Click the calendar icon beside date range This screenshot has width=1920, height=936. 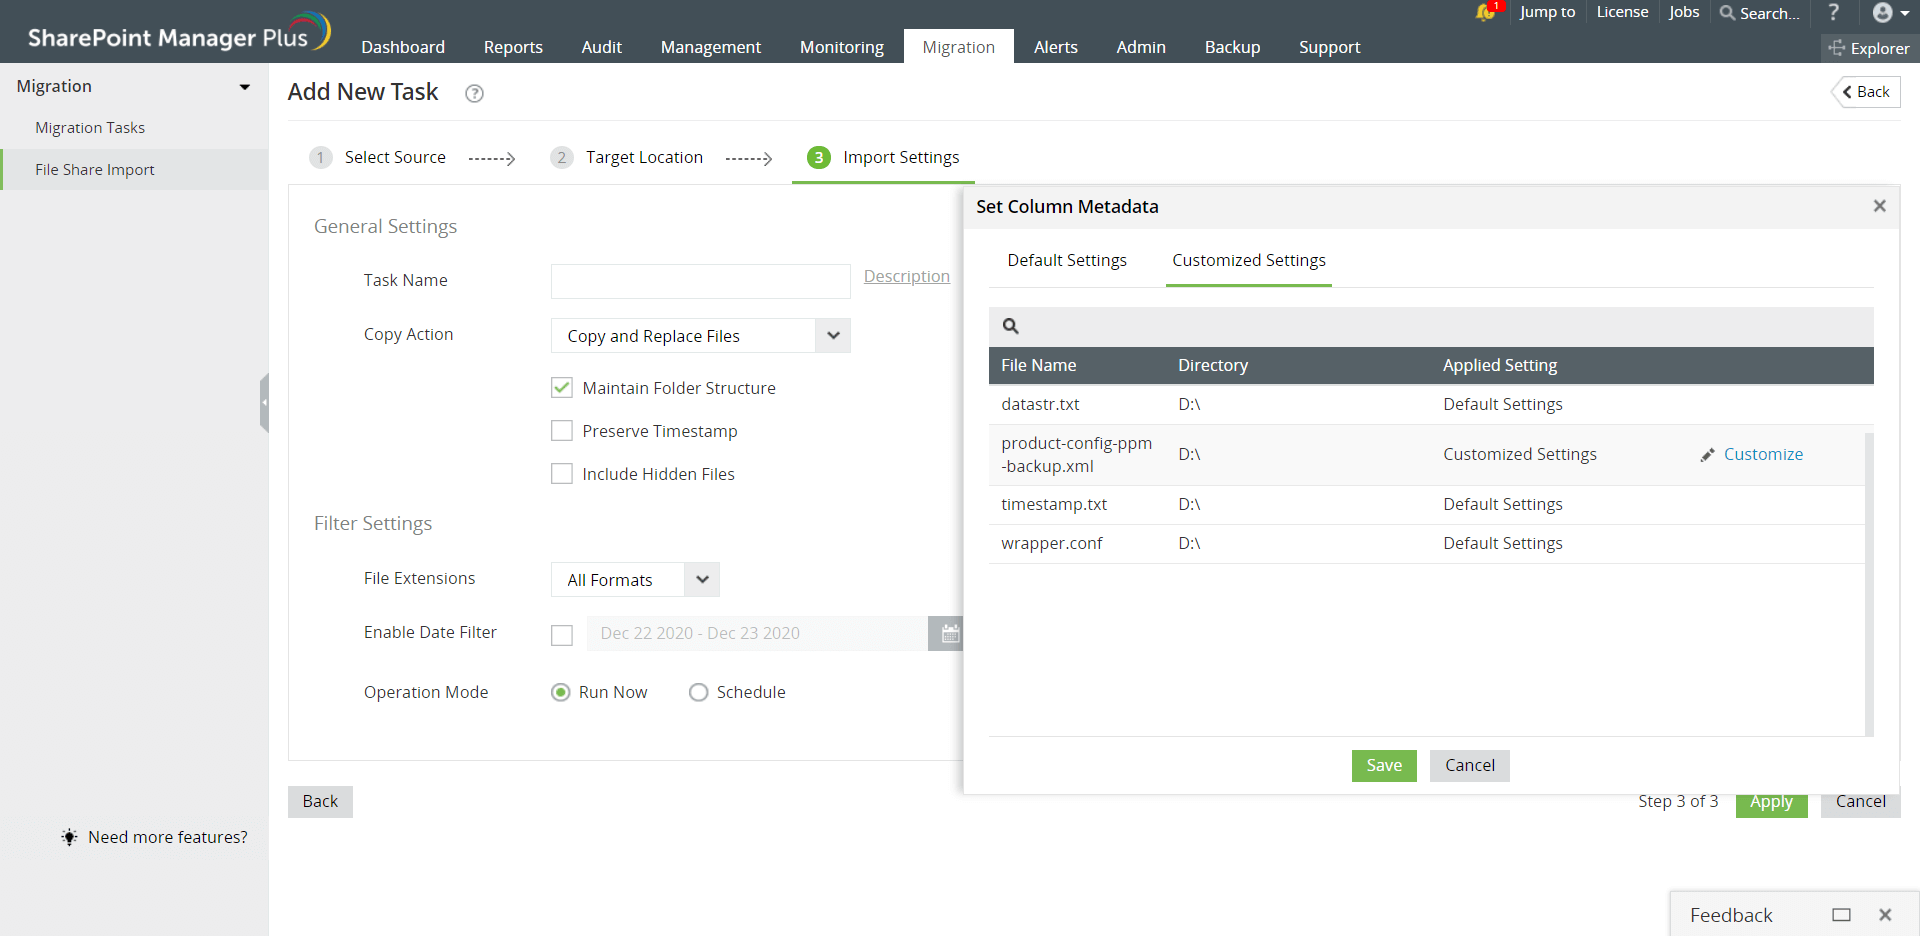[x=949, y=634]
